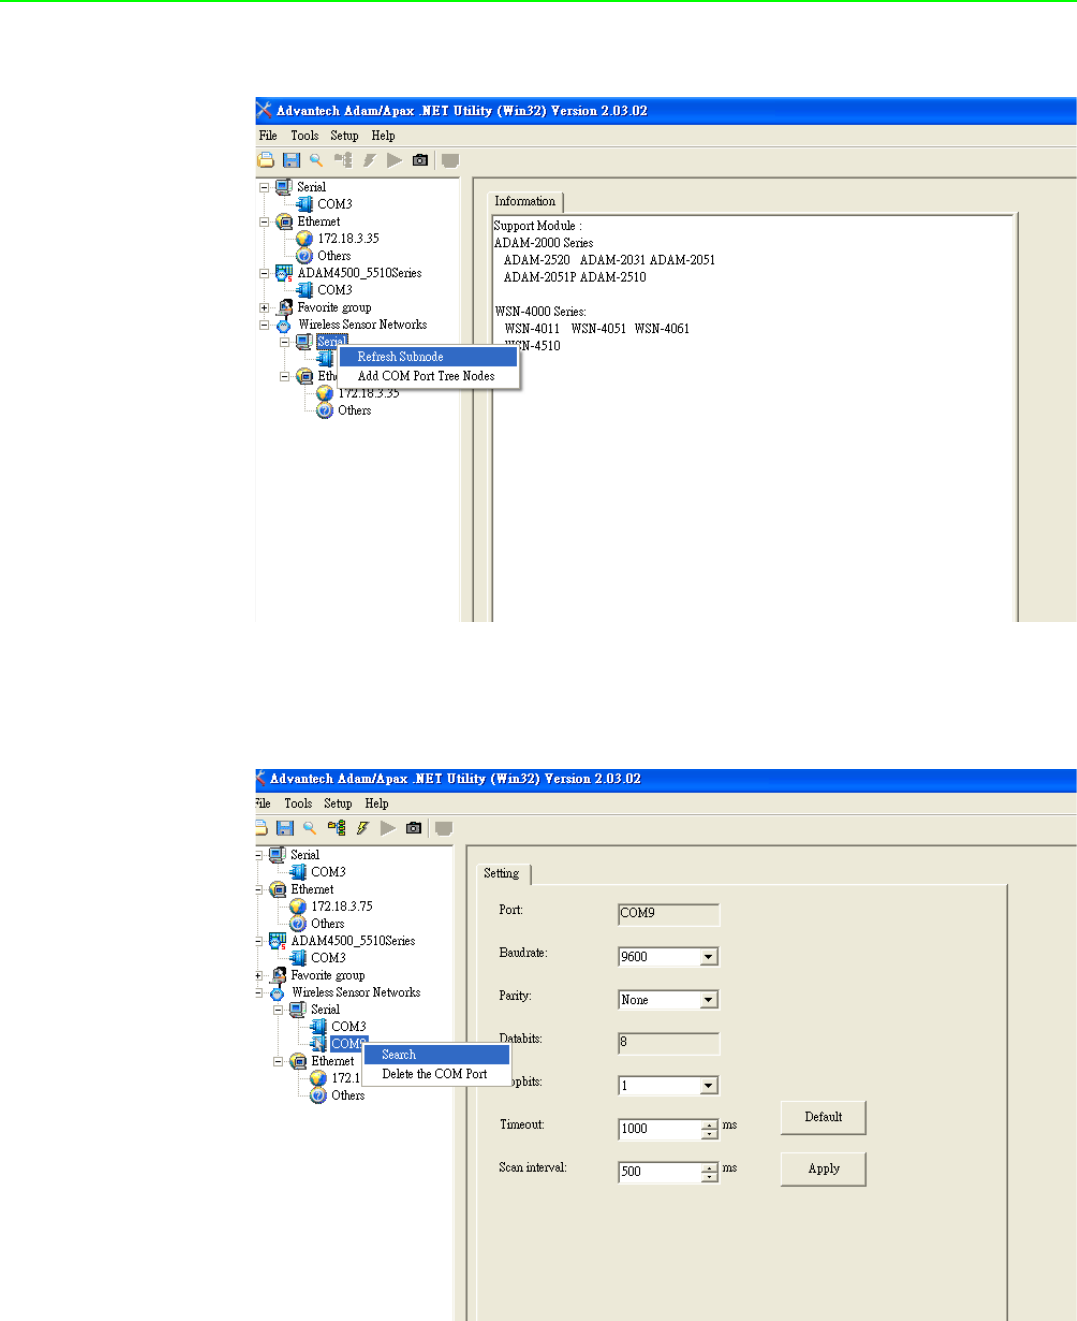Screen dimensions: 1077x1321
Task: Click play arrow icon in Information window toolbar
Action: pos(394,160)
